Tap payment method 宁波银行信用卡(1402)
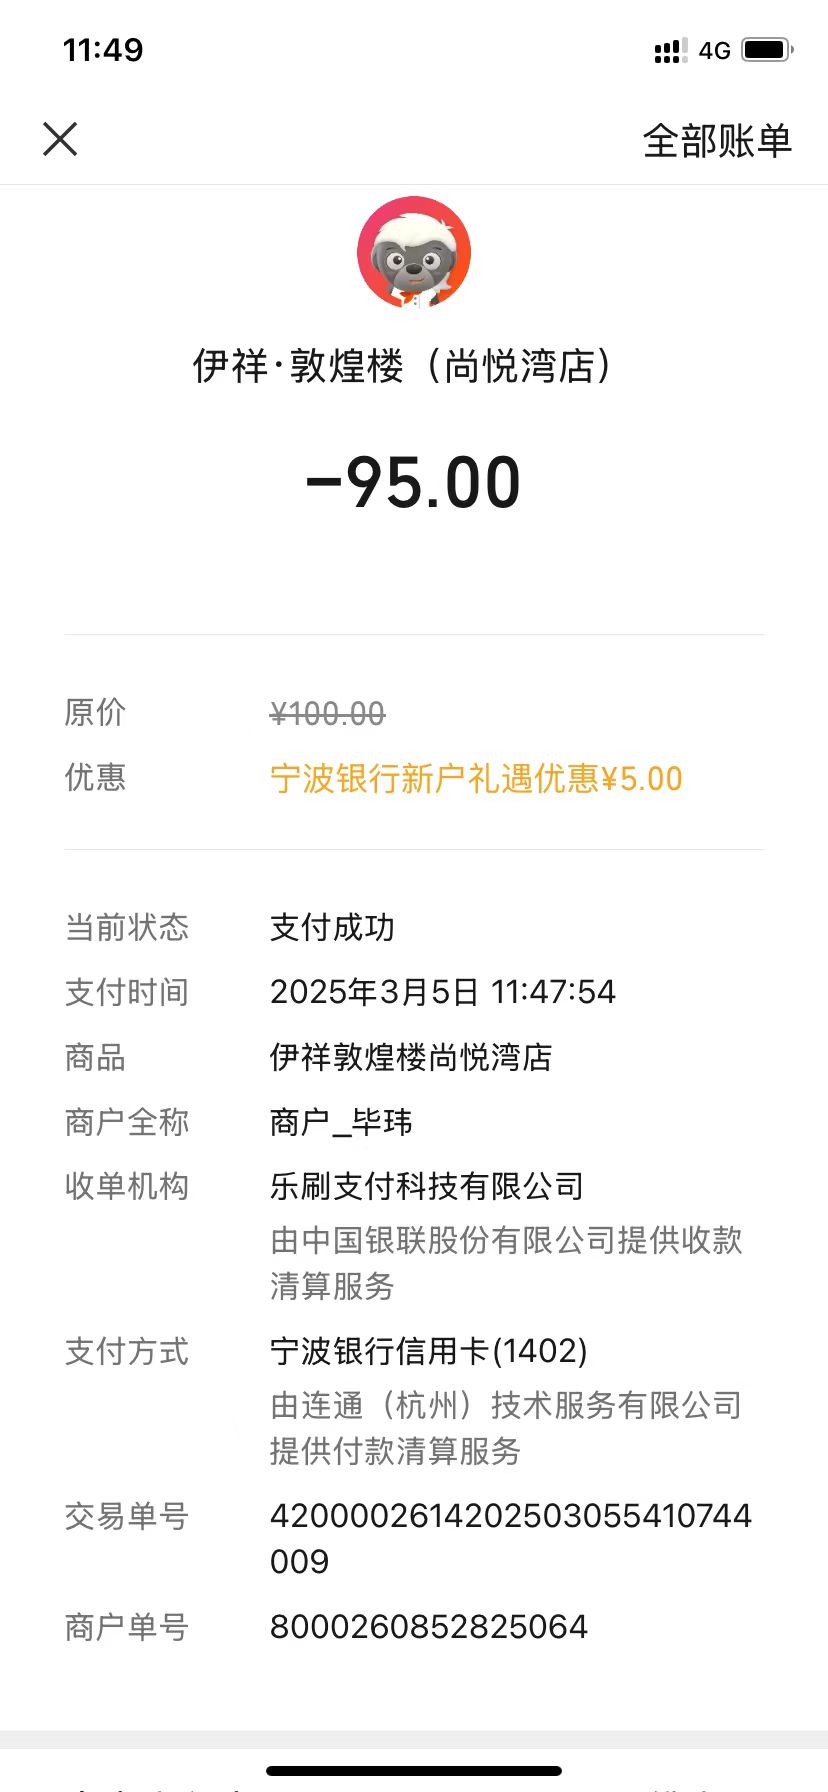The width and height of the screenshot is (828, 1792). point(429,1351)
